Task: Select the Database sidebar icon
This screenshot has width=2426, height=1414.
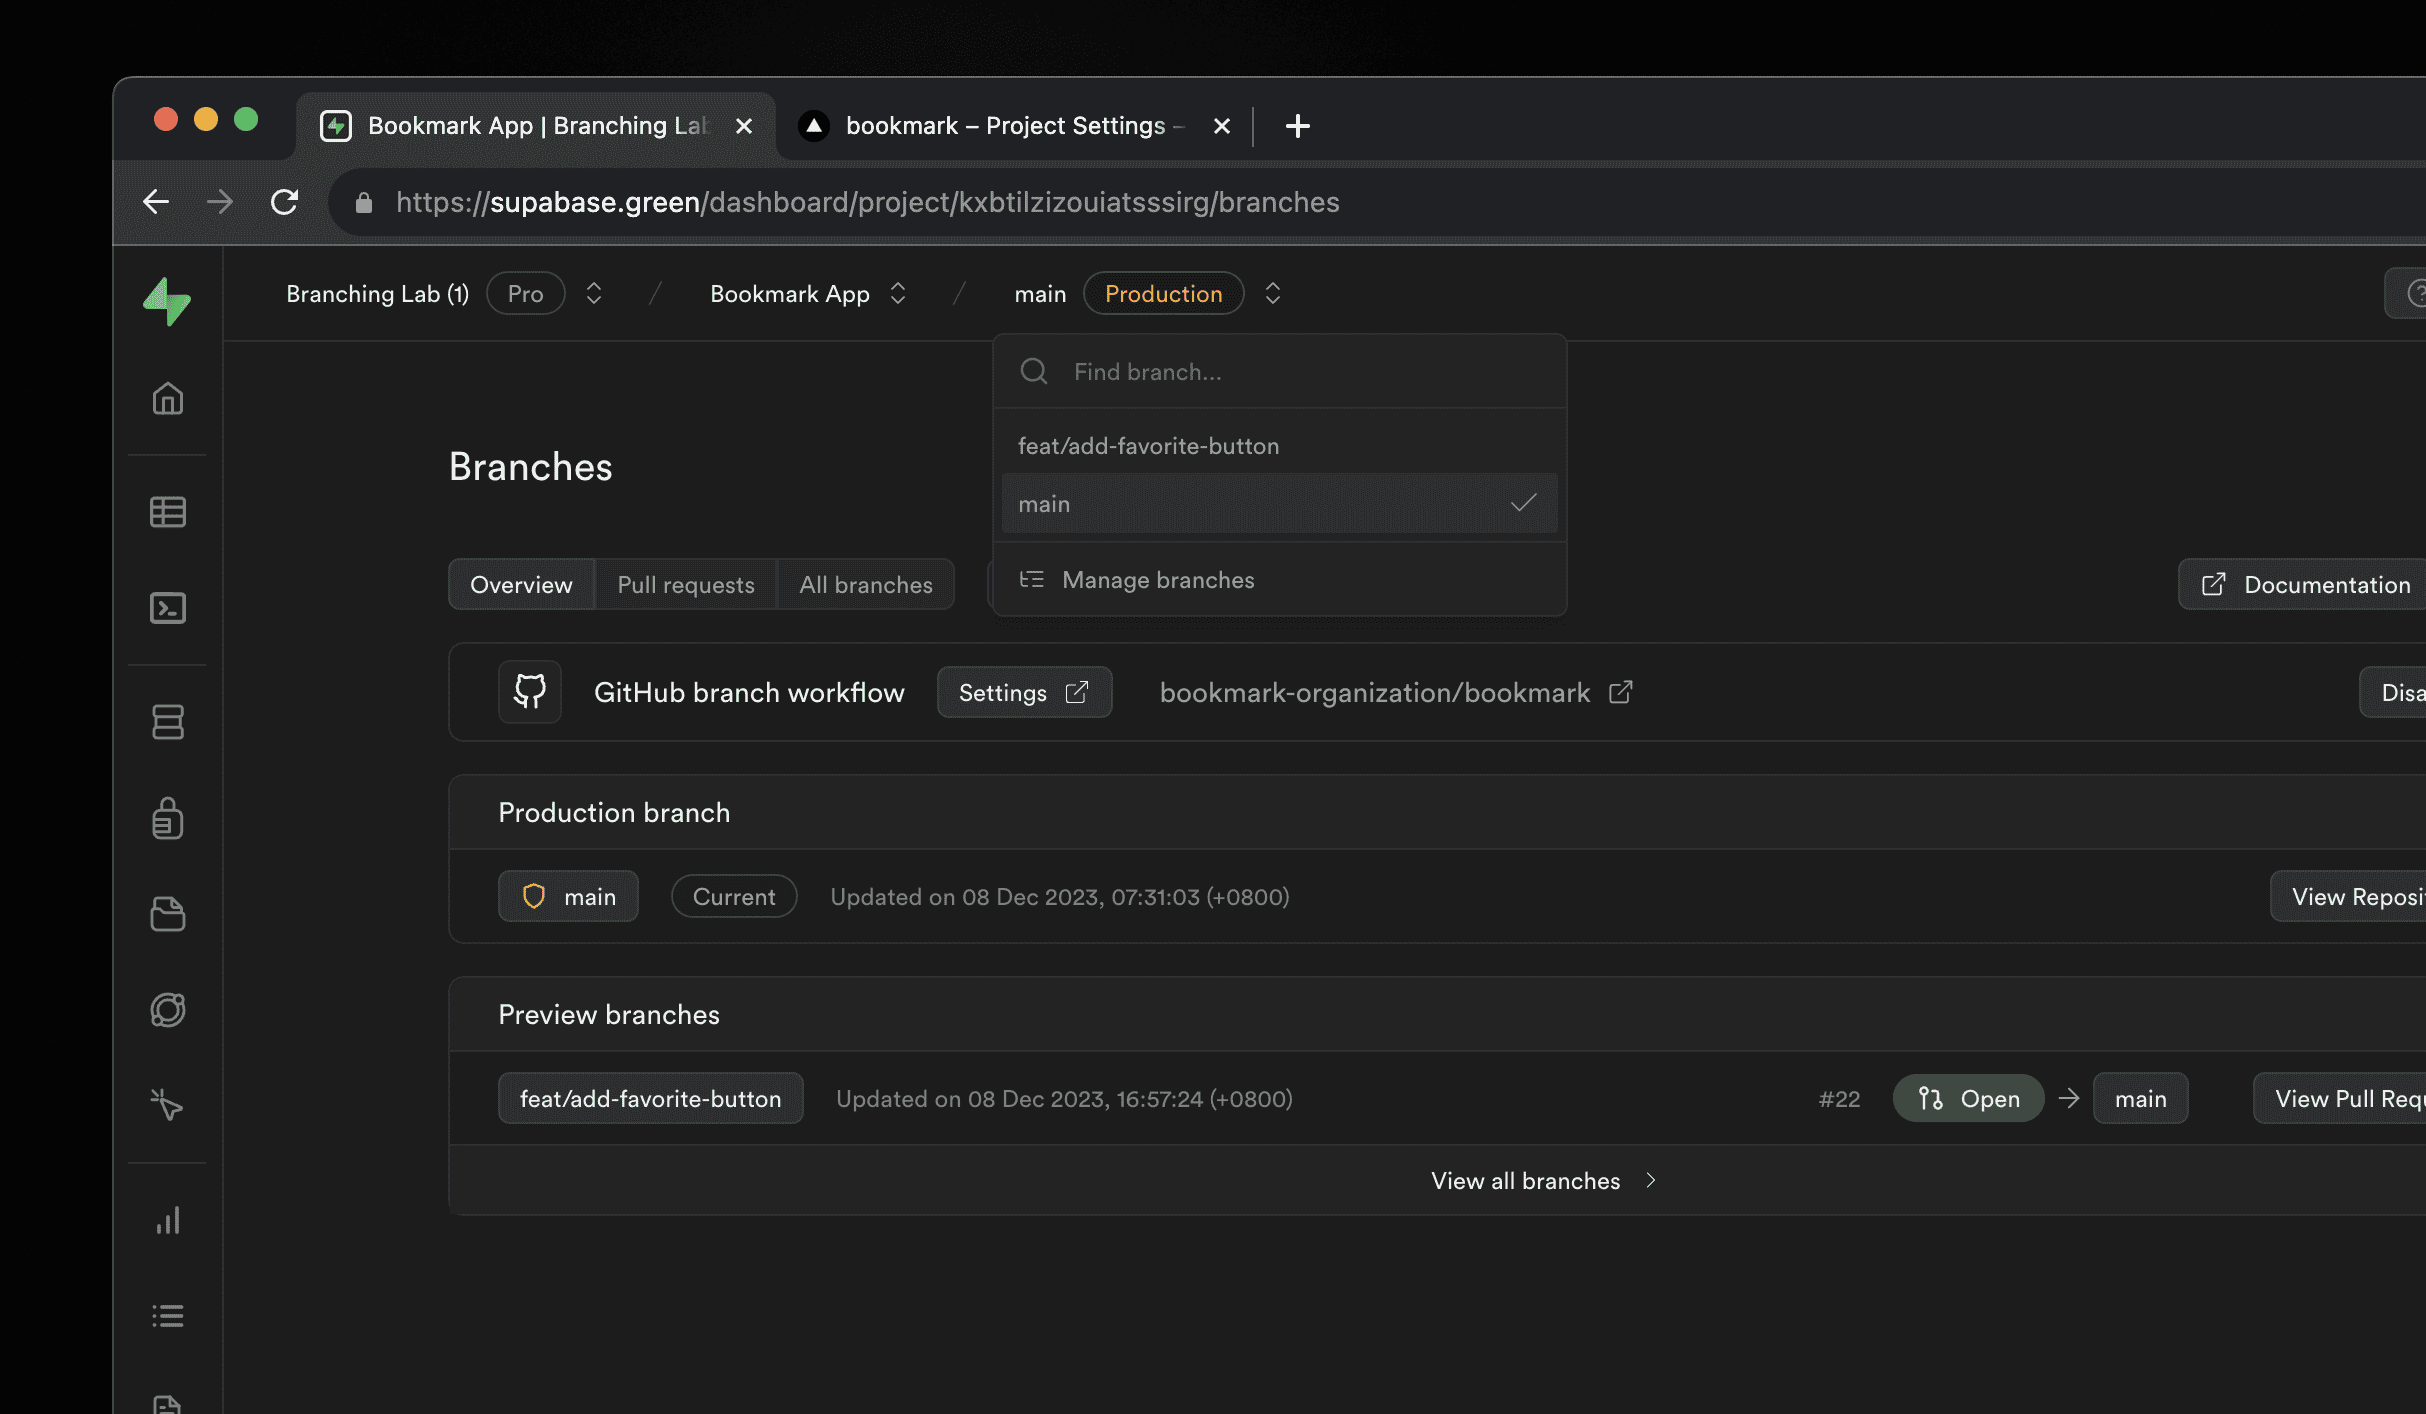Action: [168, 723]
